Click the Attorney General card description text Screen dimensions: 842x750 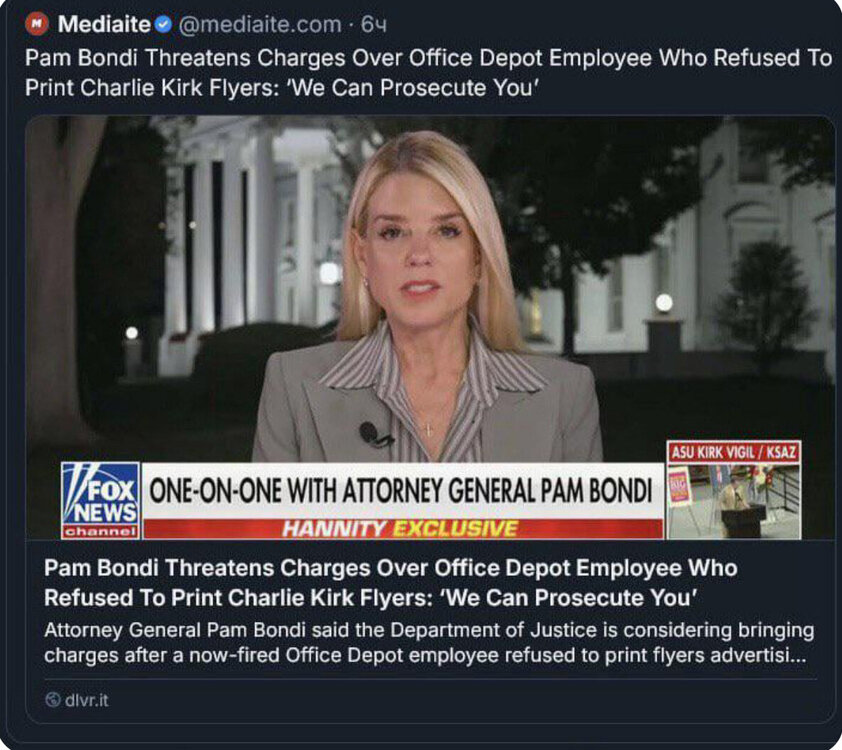click(x=429, y=642)
